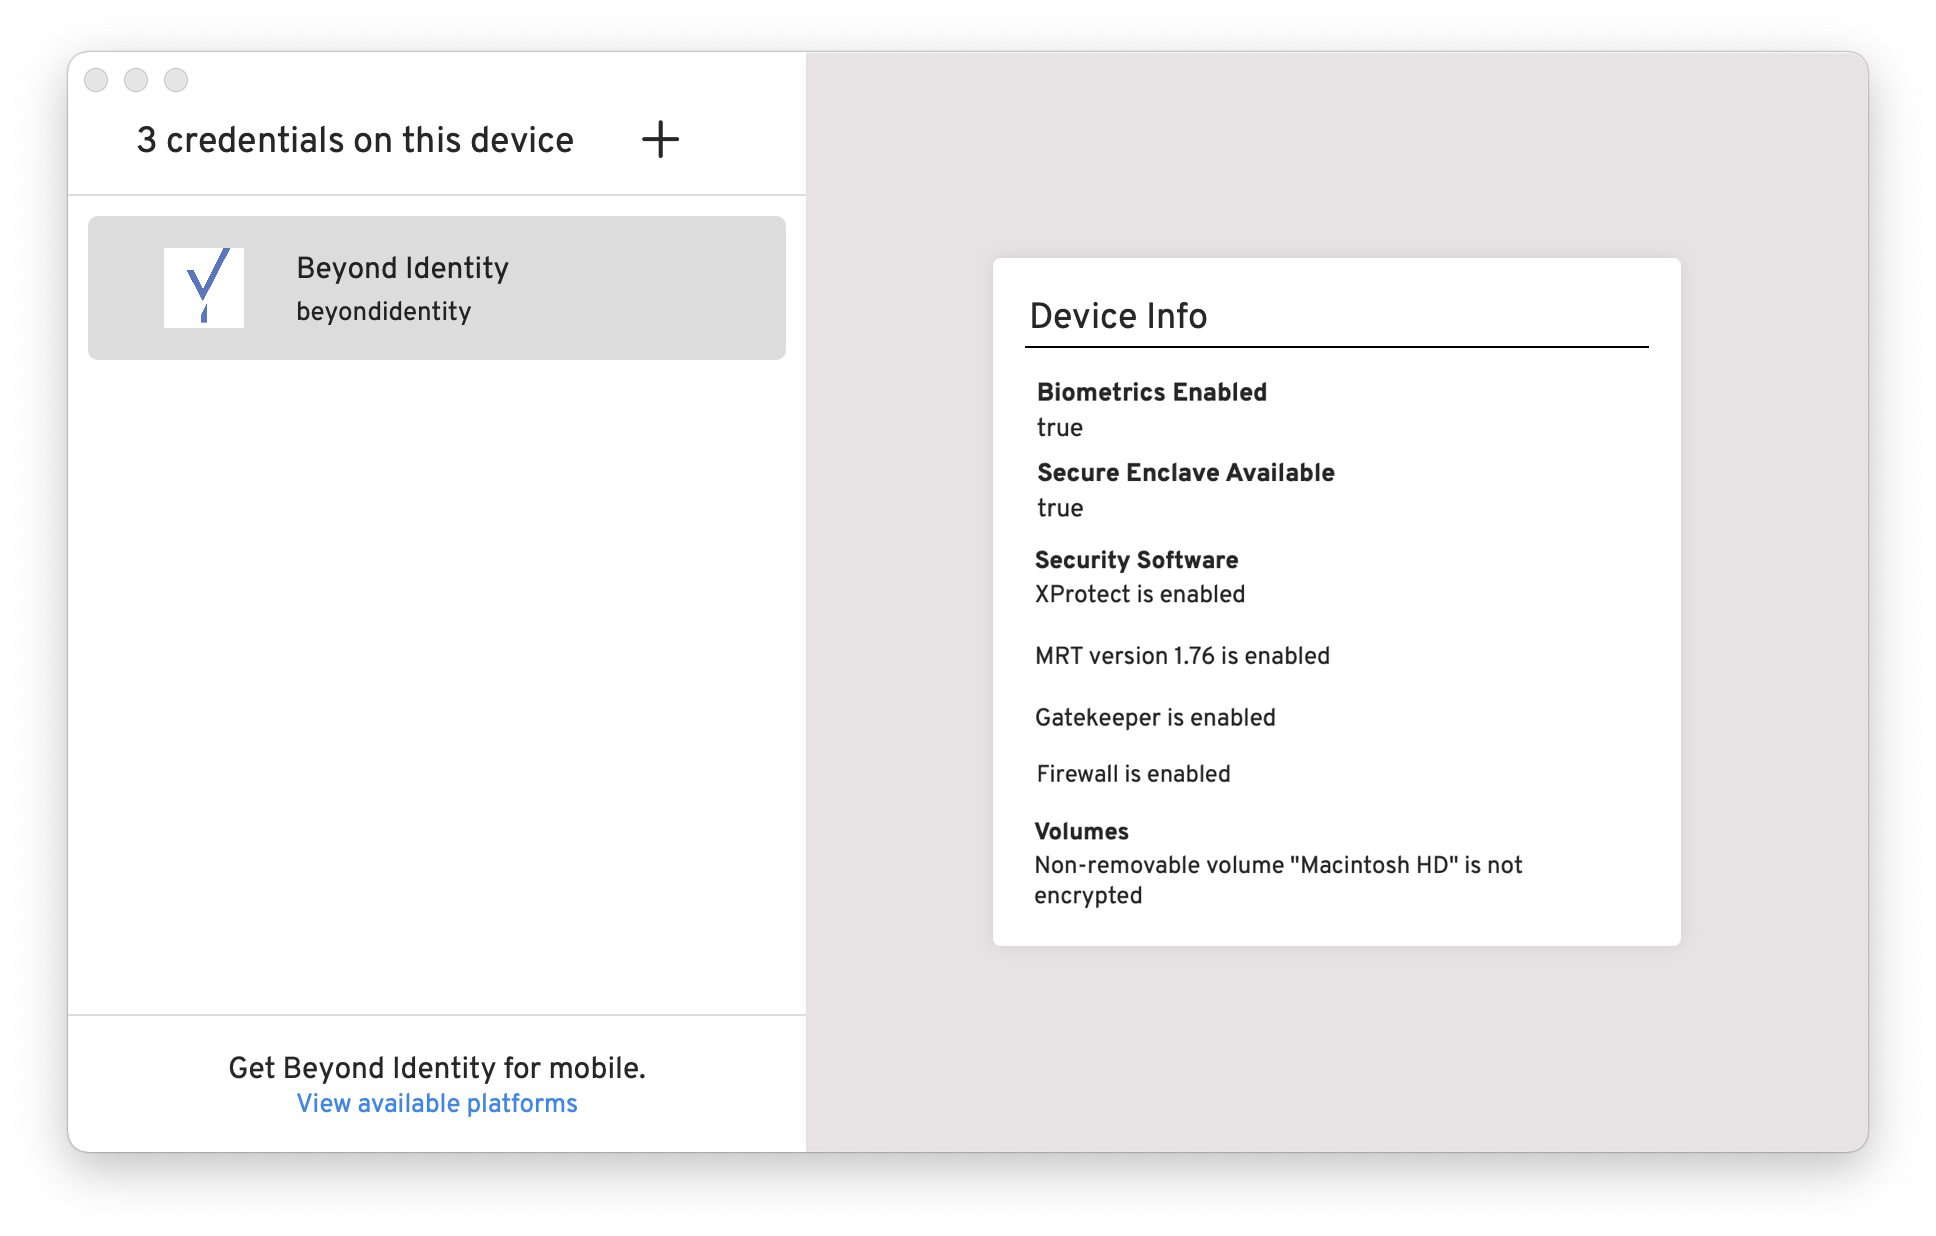Select the Beyond Identity credential row
This screenshot has height=1236, width=1936.
point(437,288)
